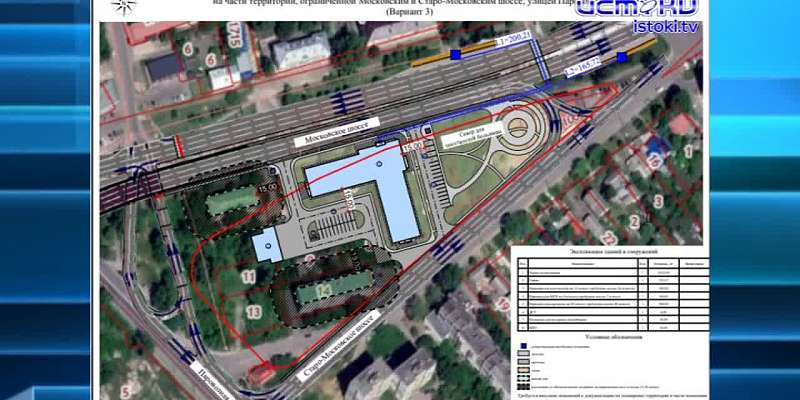Screen dimensions: 800x400
Task: Click the blue square legend swatch
Action: click(523, 346)
